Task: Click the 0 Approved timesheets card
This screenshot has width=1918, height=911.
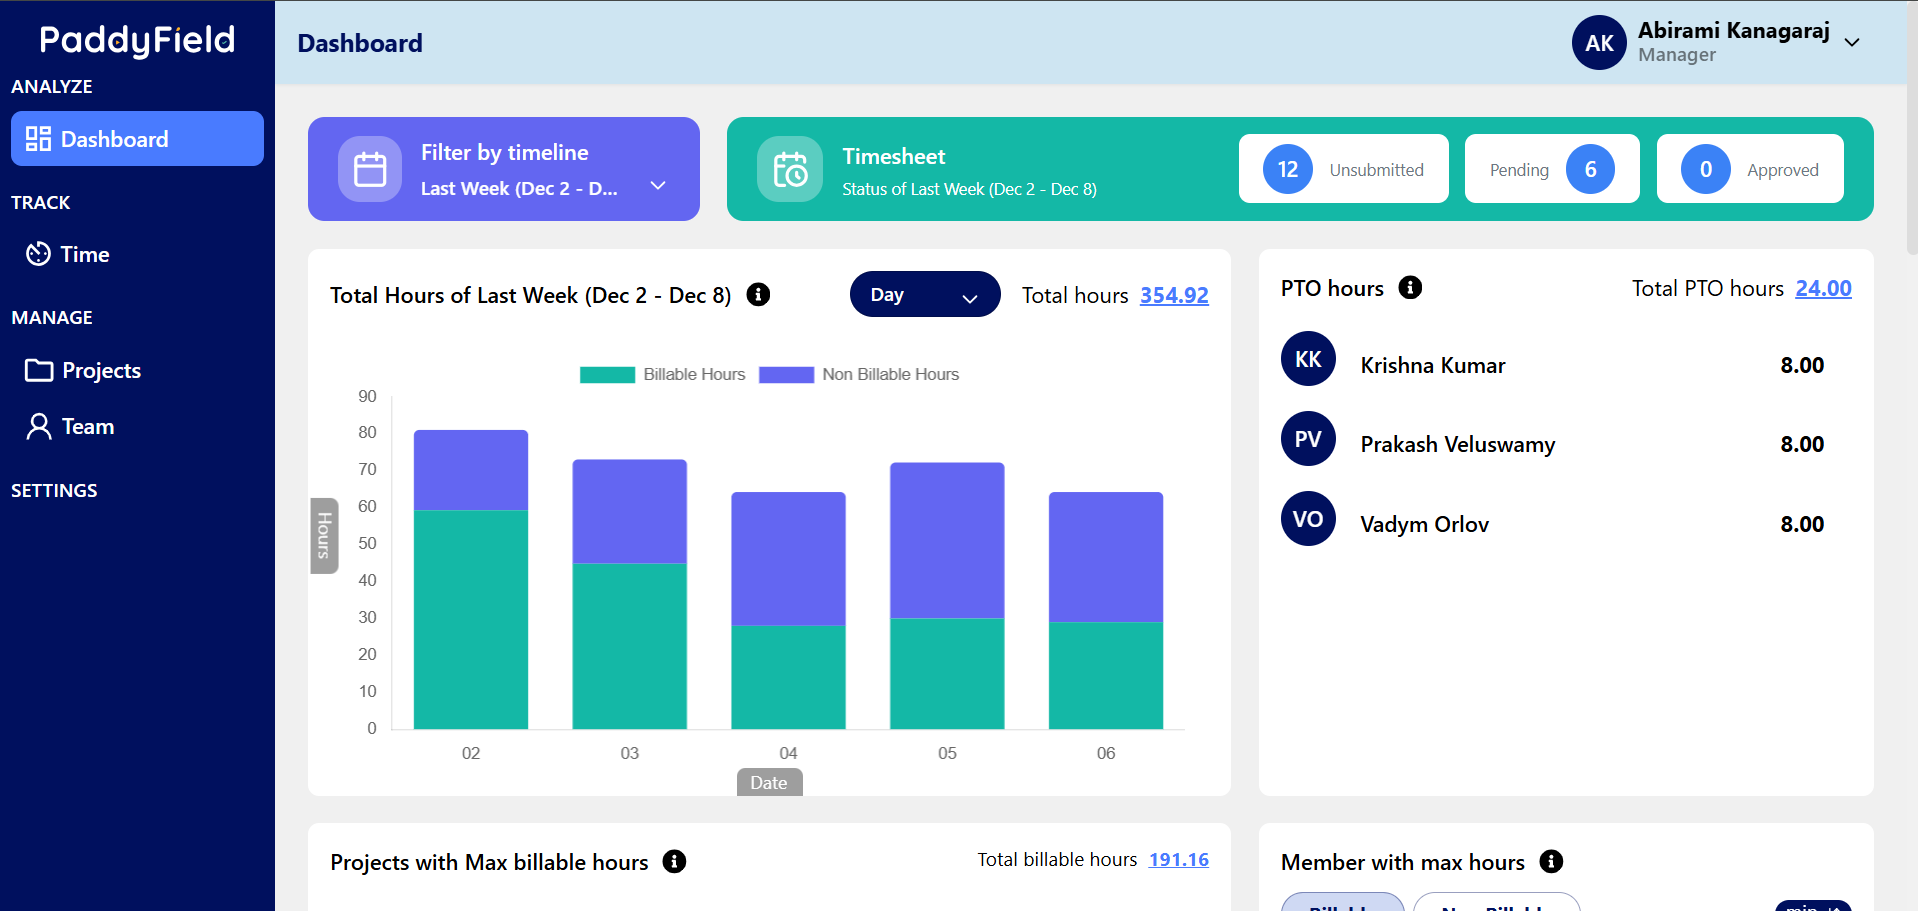Action: point(1750,169)
